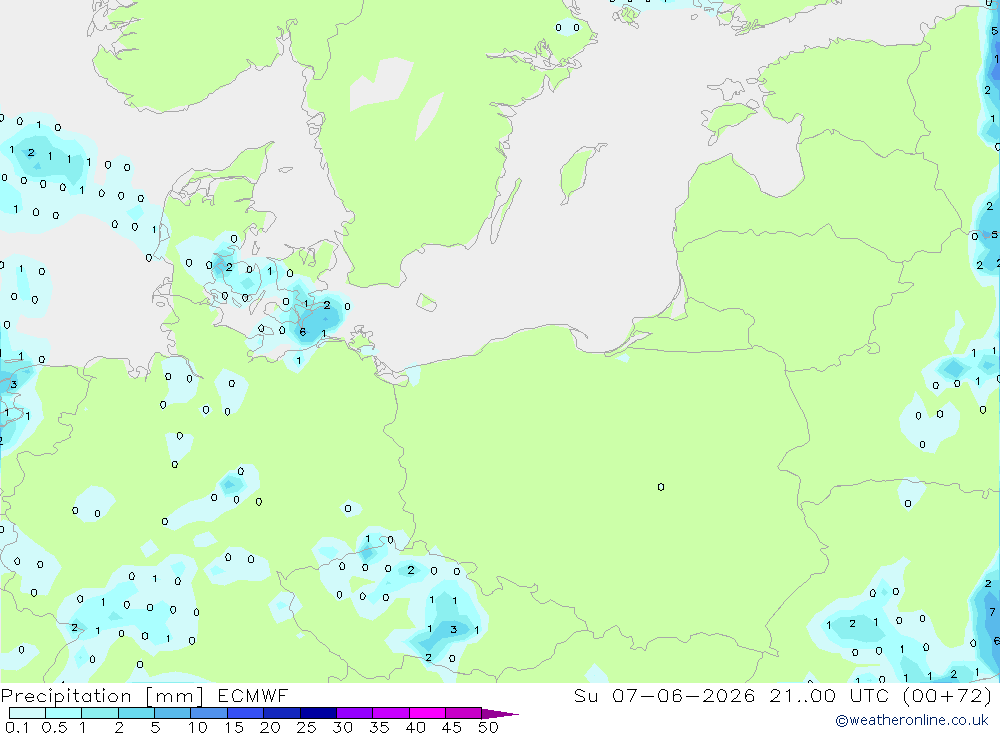Click the legend arrow tip above 50
Viewport: 1000px width, 733px height.
(501, 714)
